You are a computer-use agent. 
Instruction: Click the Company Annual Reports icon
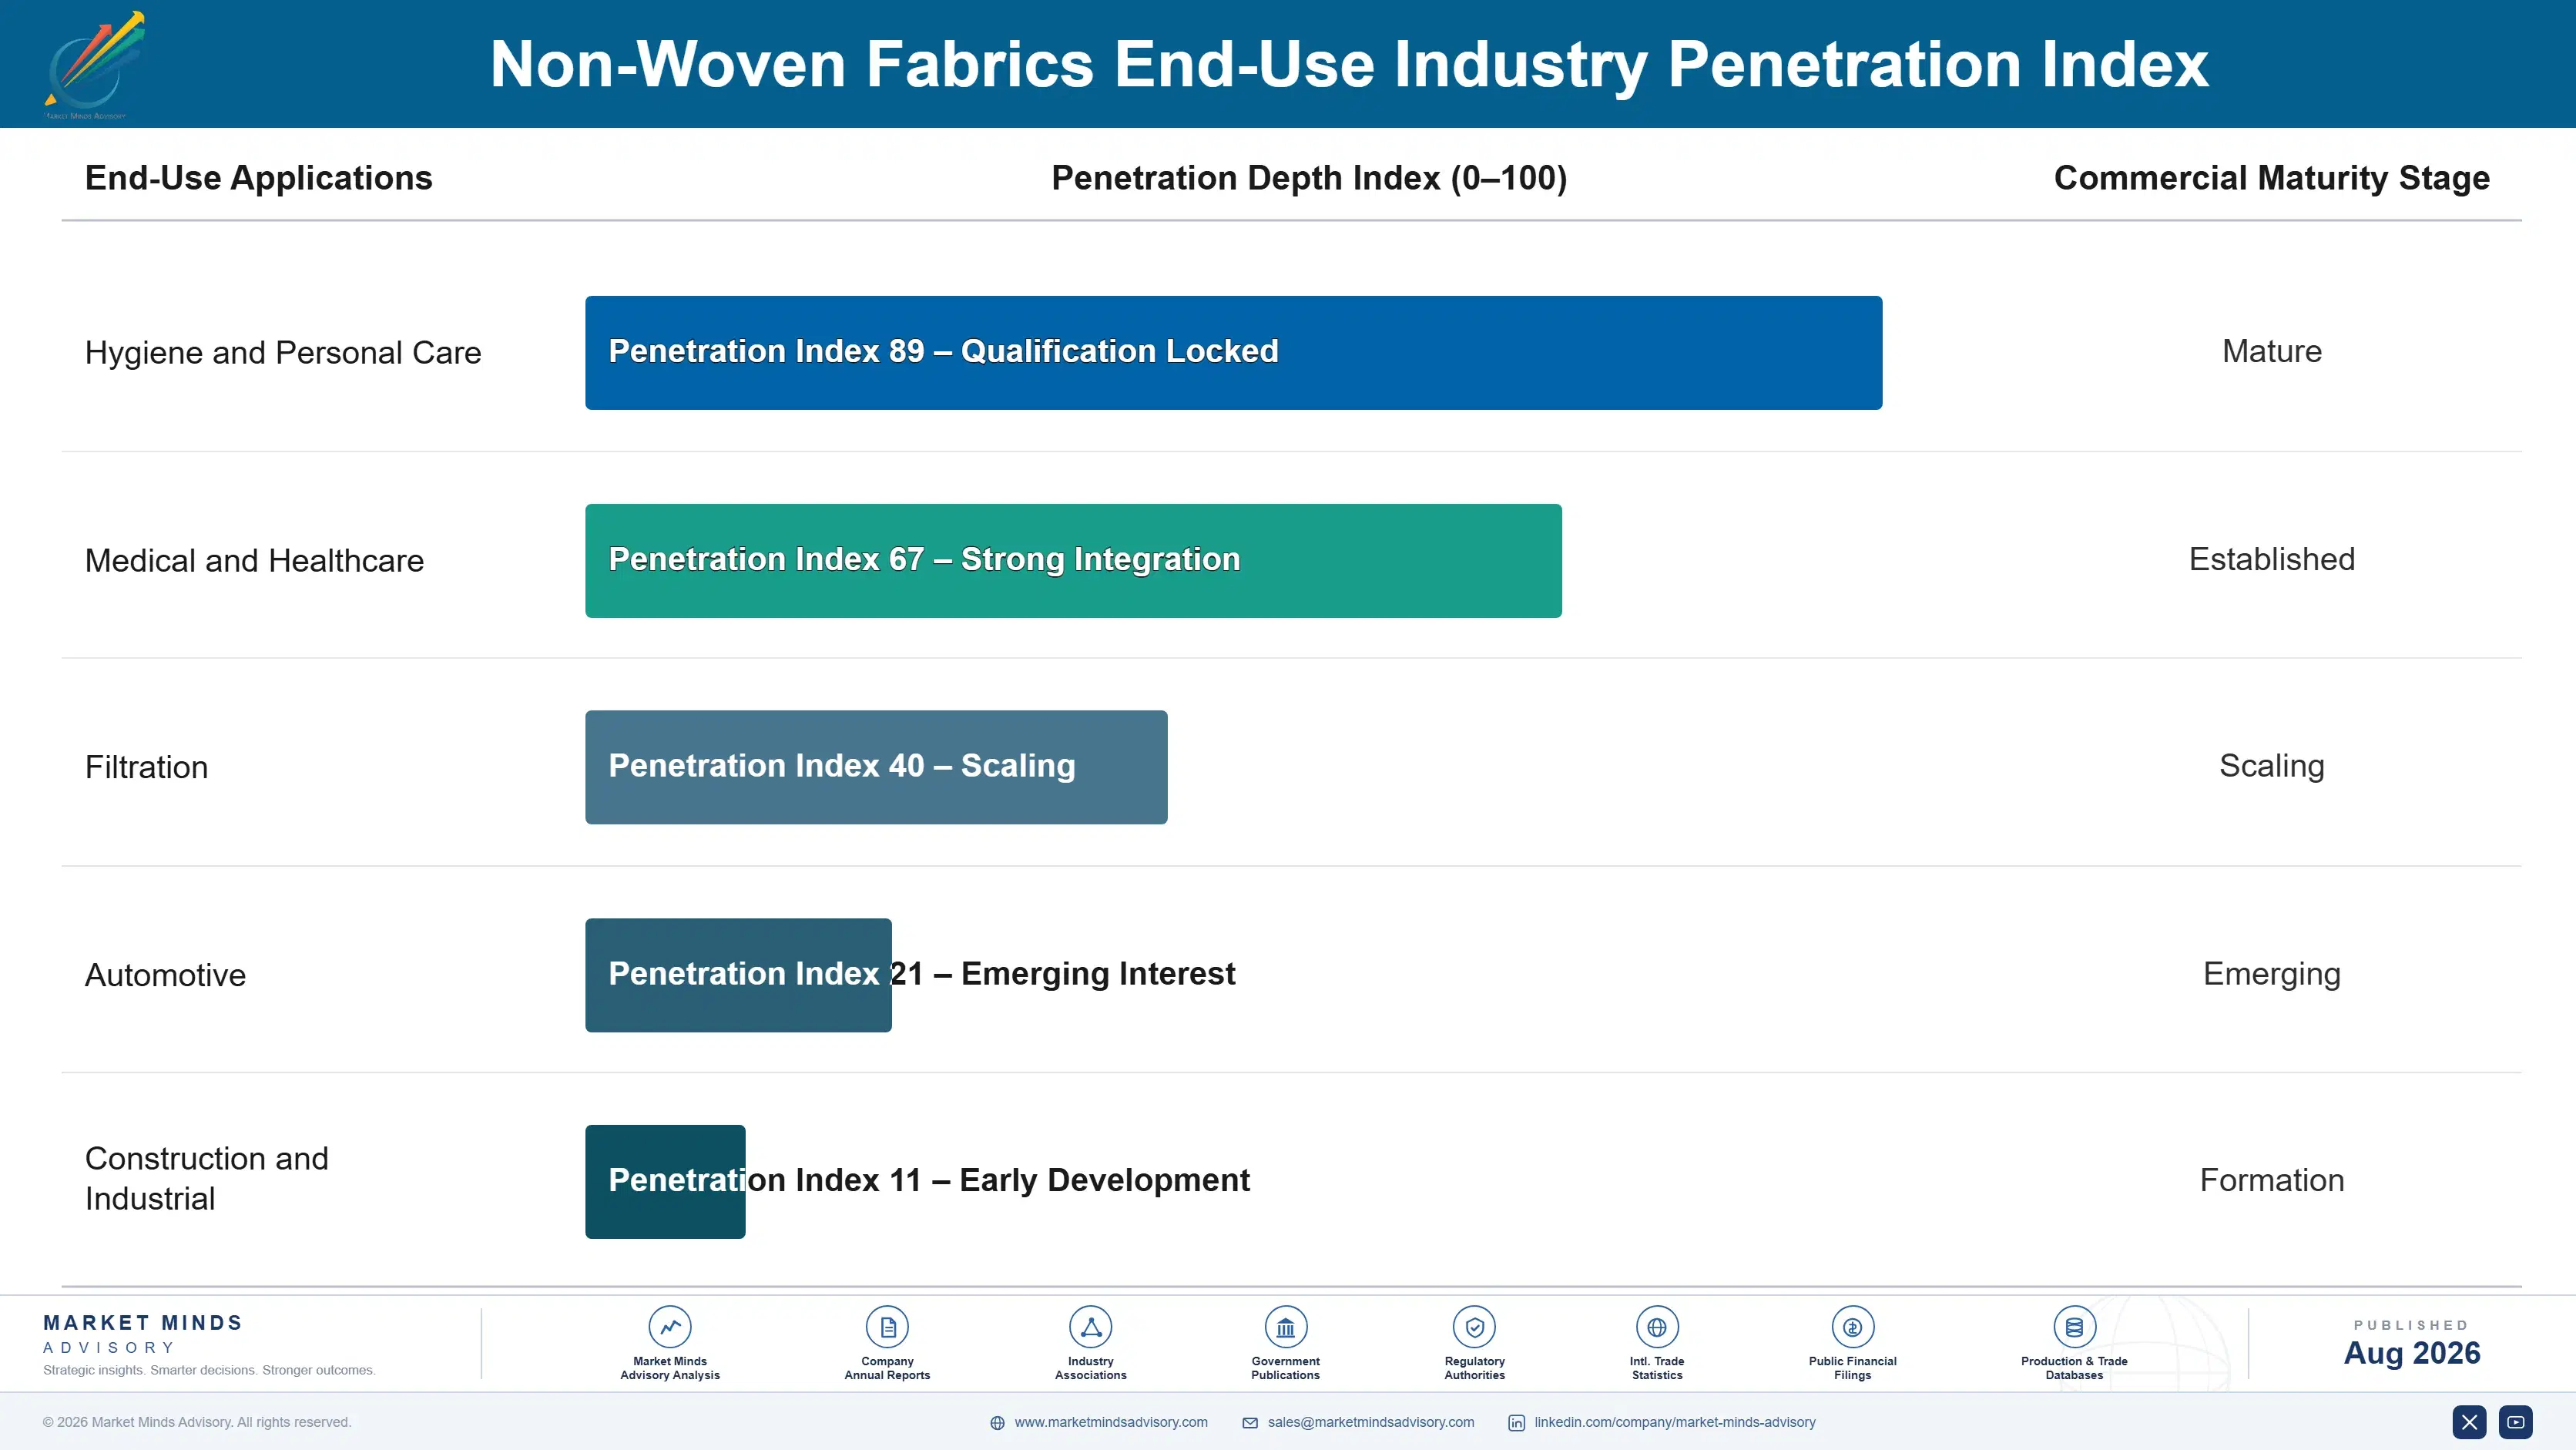point(887,1327)
